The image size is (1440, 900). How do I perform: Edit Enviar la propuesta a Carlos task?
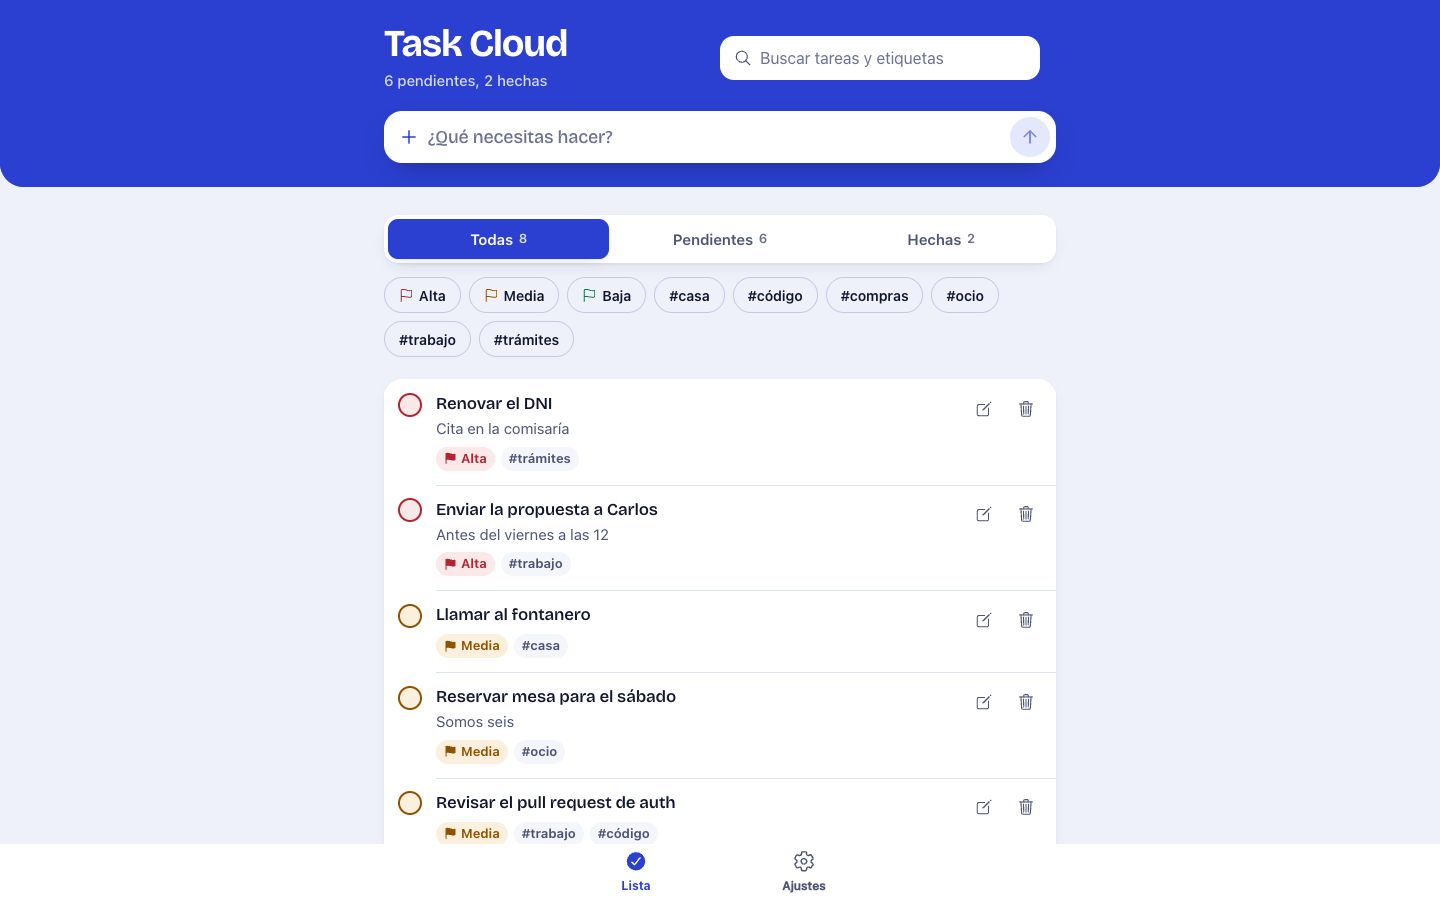pos(984,514)
